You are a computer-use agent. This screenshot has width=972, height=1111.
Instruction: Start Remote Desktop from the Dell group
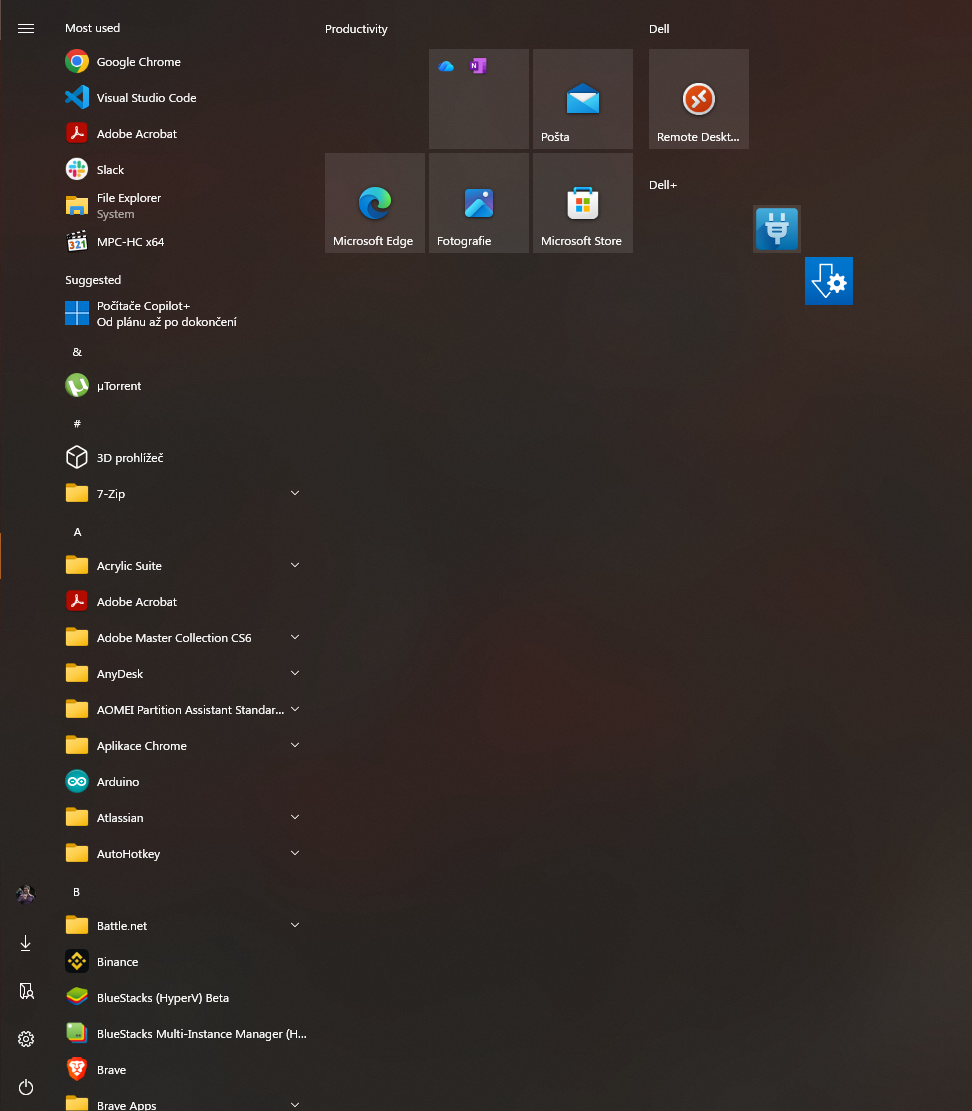click(698, 99)
